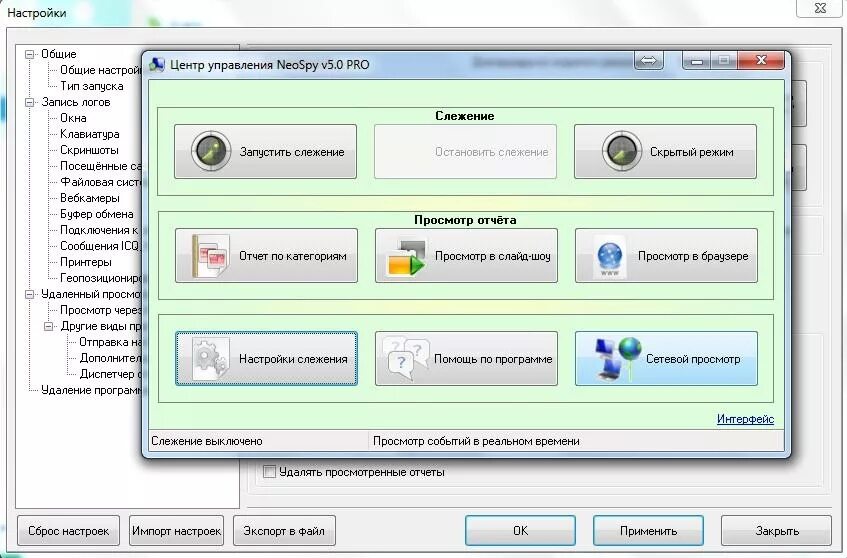Click the www globe icon on Просмотр в браузере
This screenshot has height=558, width=847.
(610, 258)
